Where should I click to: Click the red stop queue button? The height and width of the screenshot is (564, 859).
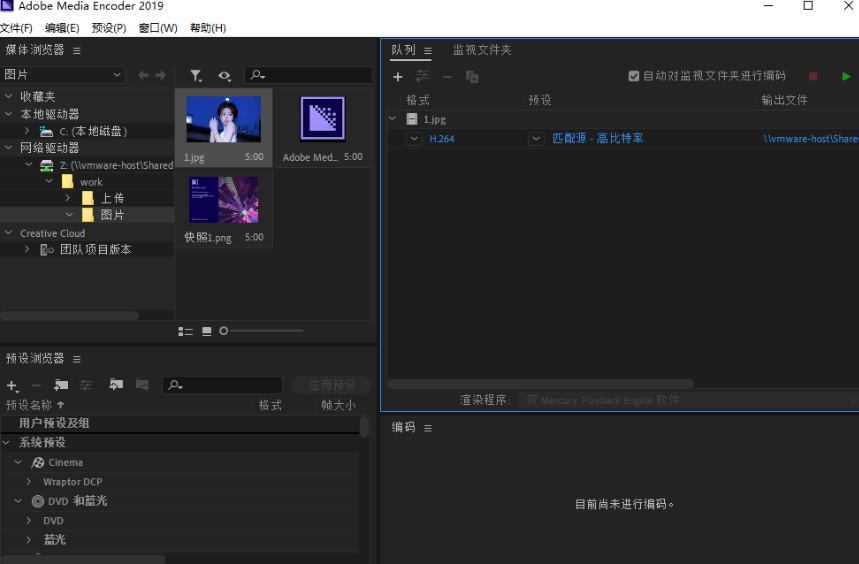click(x=813, y=77)
